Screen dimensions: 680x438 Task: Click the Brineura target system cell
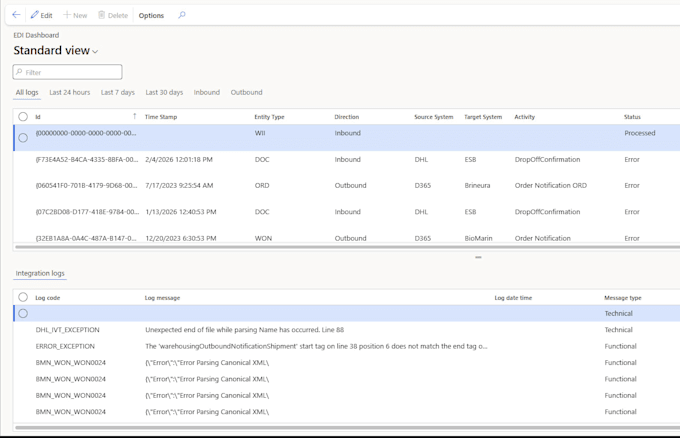(477, 186)
